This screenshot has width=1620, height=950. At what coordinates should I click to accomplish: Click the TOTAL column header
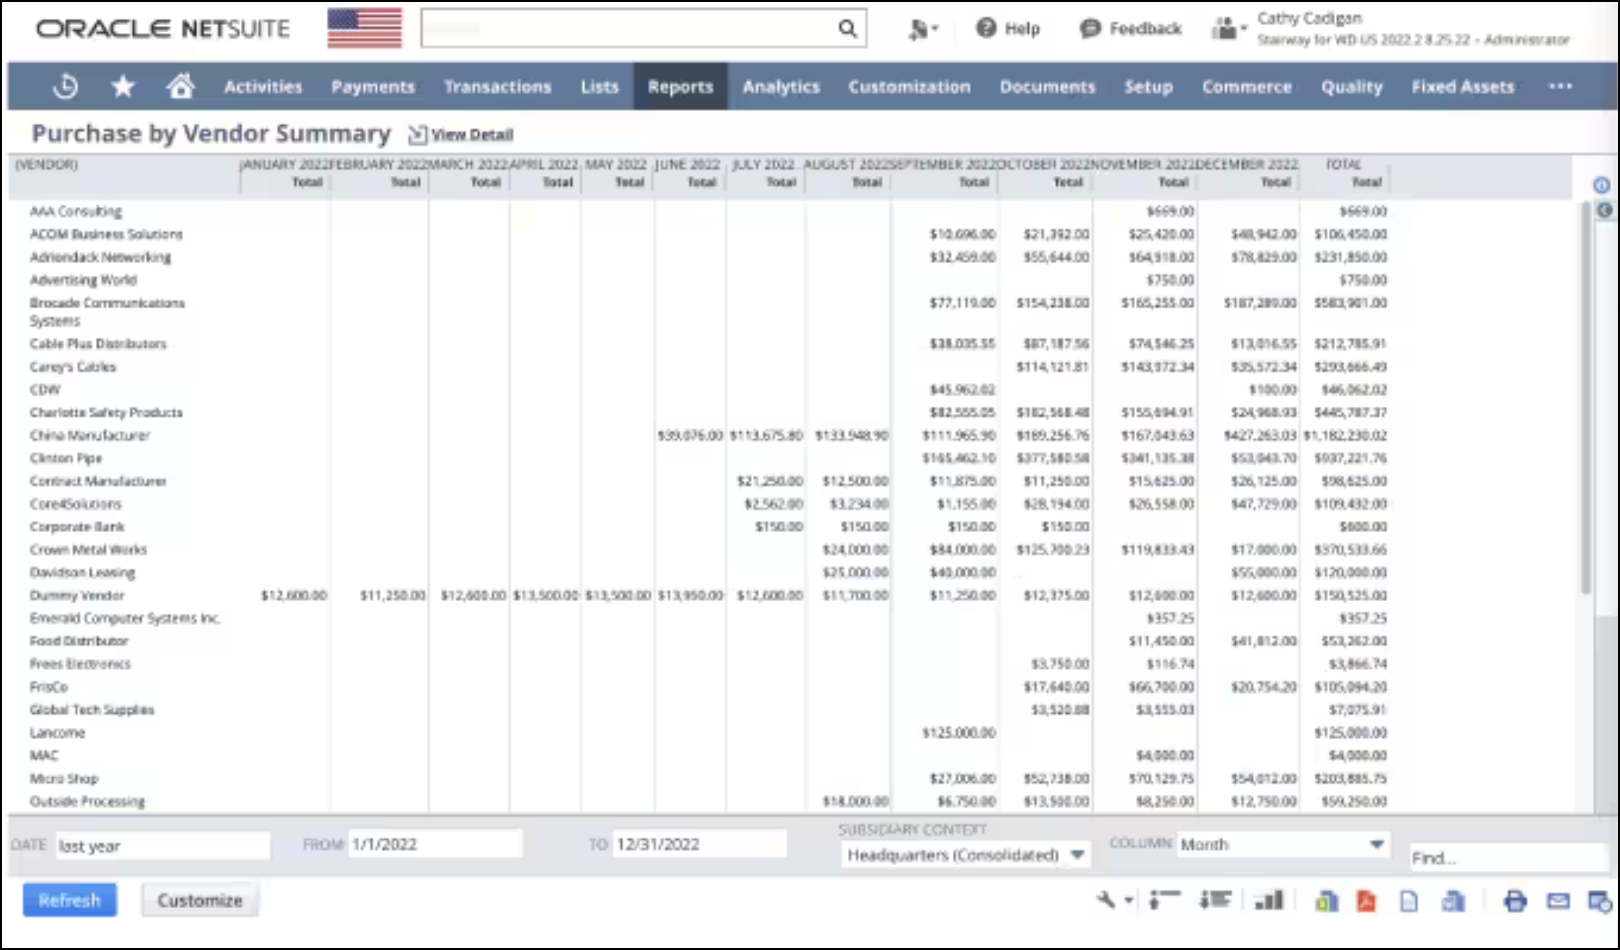point(1343,164)
